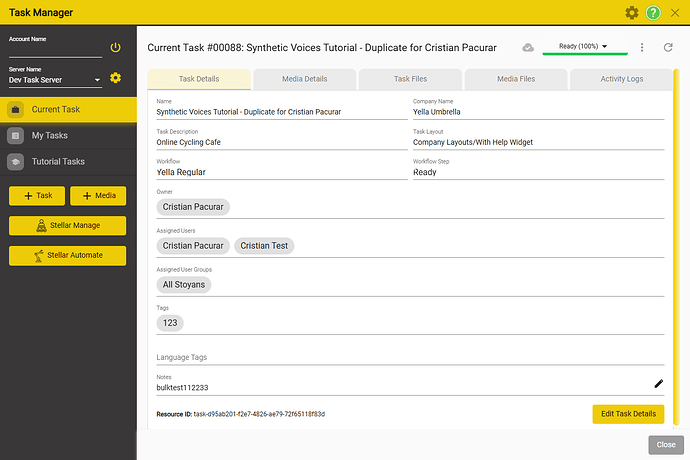Click the pencil icon to edit notes
The height and width of the screenshot is (460, 690).
pos(658,384)
